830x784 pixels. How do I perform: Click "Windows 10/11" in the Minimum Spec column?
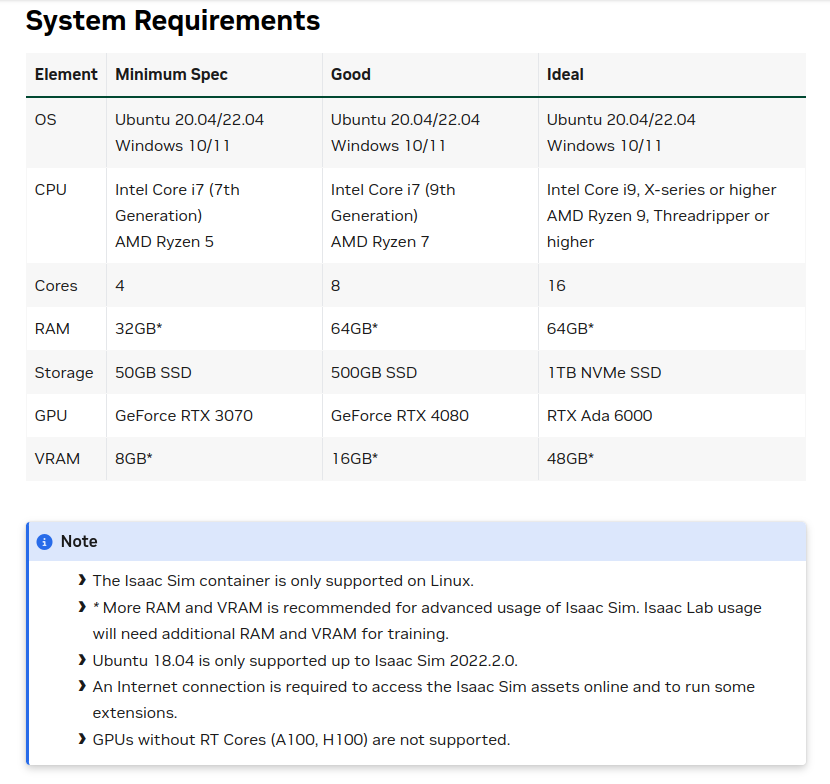(173, 146)
